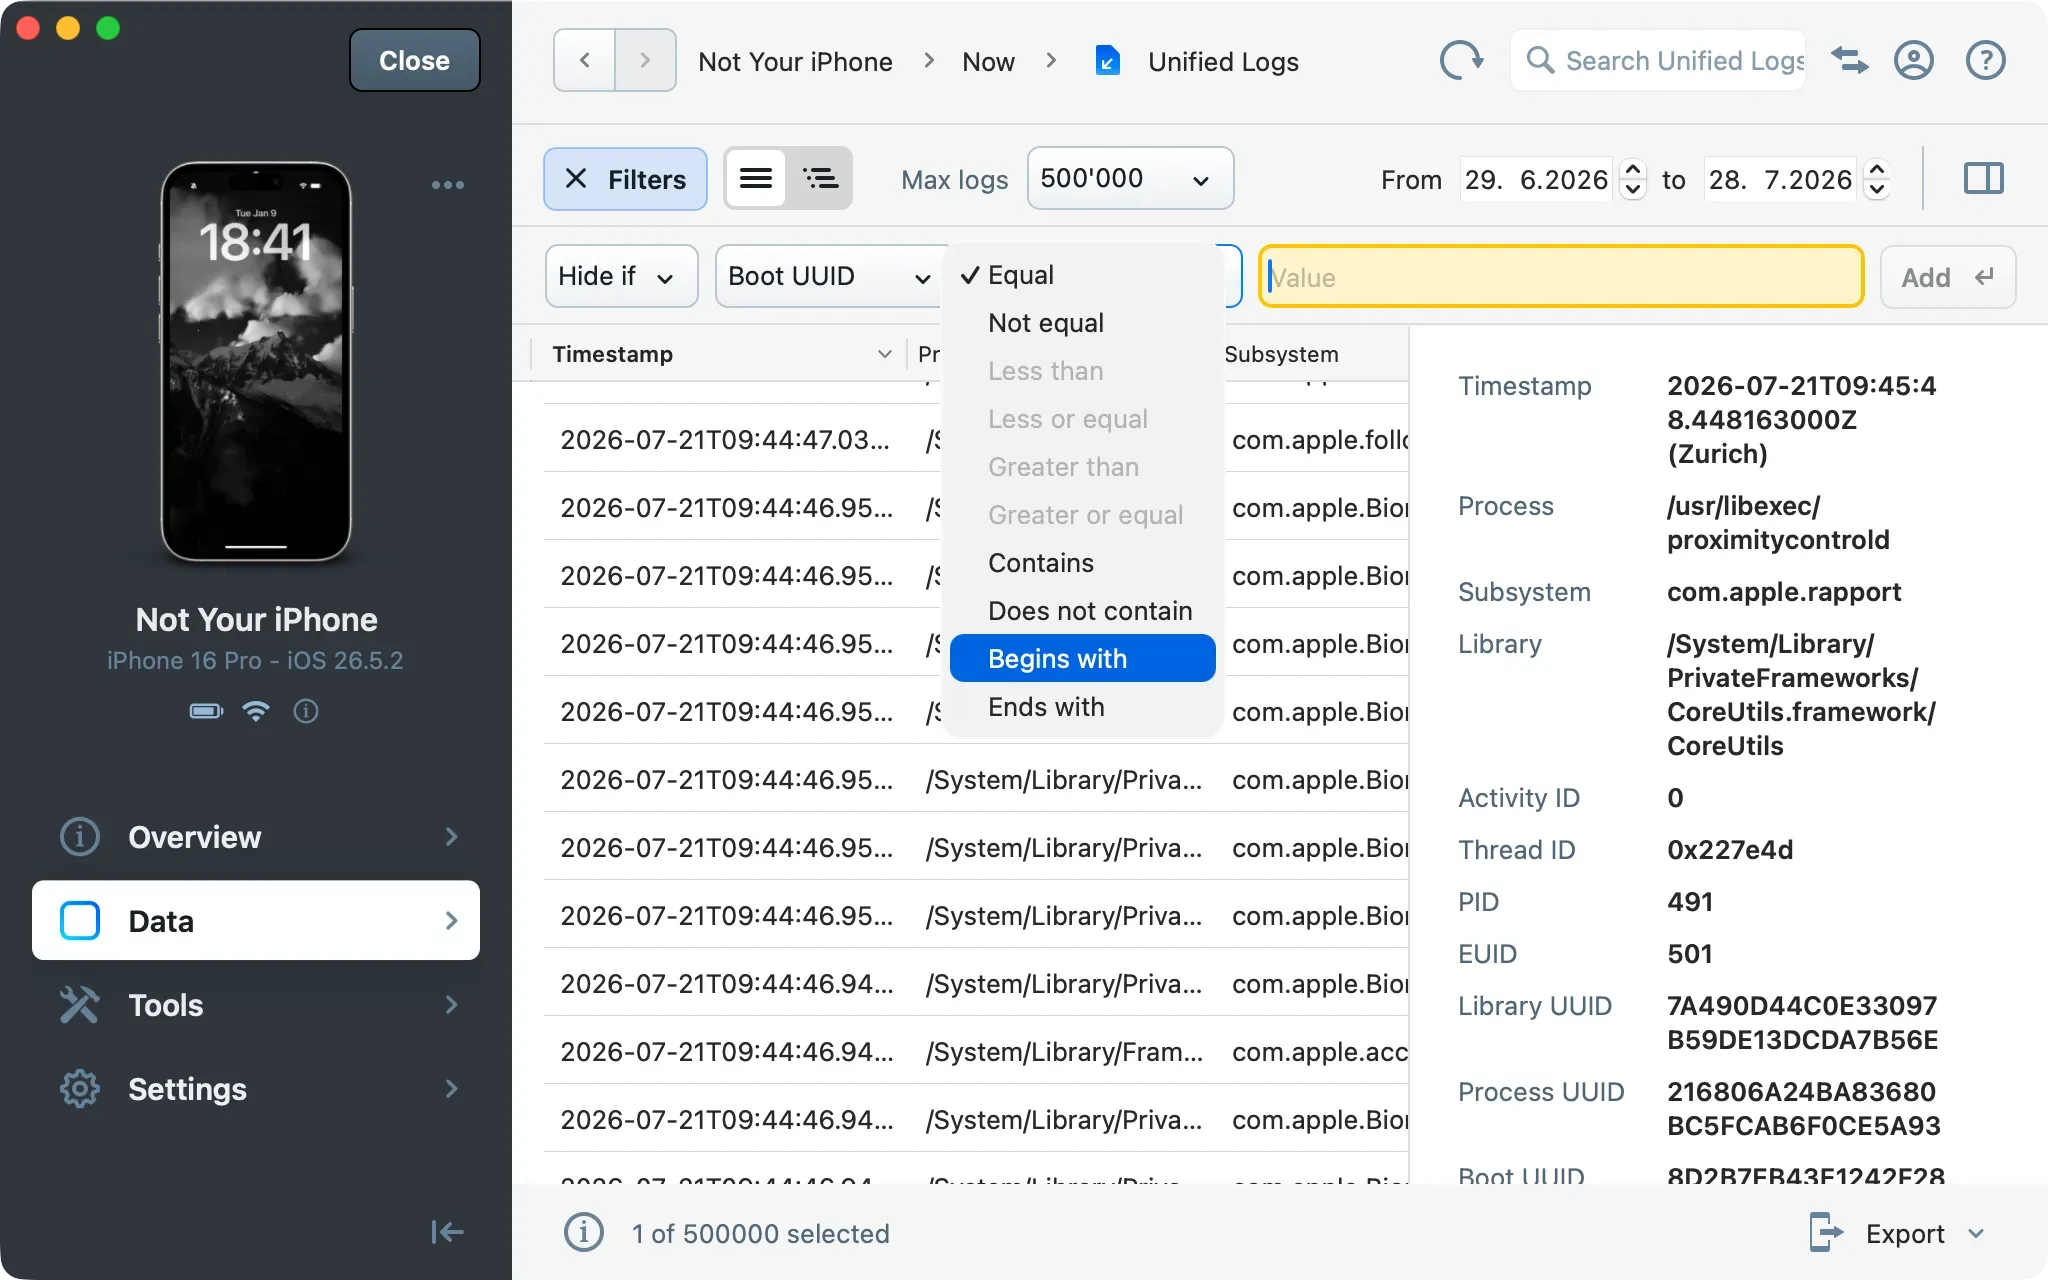Select Does not contain operator
Viewport: 2048px width, 1280px height.
(1083, 611)
